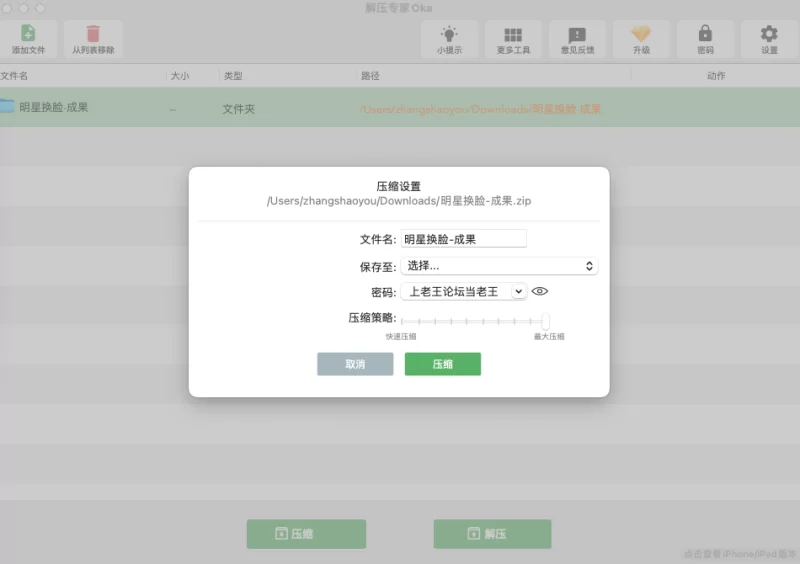800x564 pixels.
Task: Click the view iPhone/iPad version link
Action: coord(740,553)
